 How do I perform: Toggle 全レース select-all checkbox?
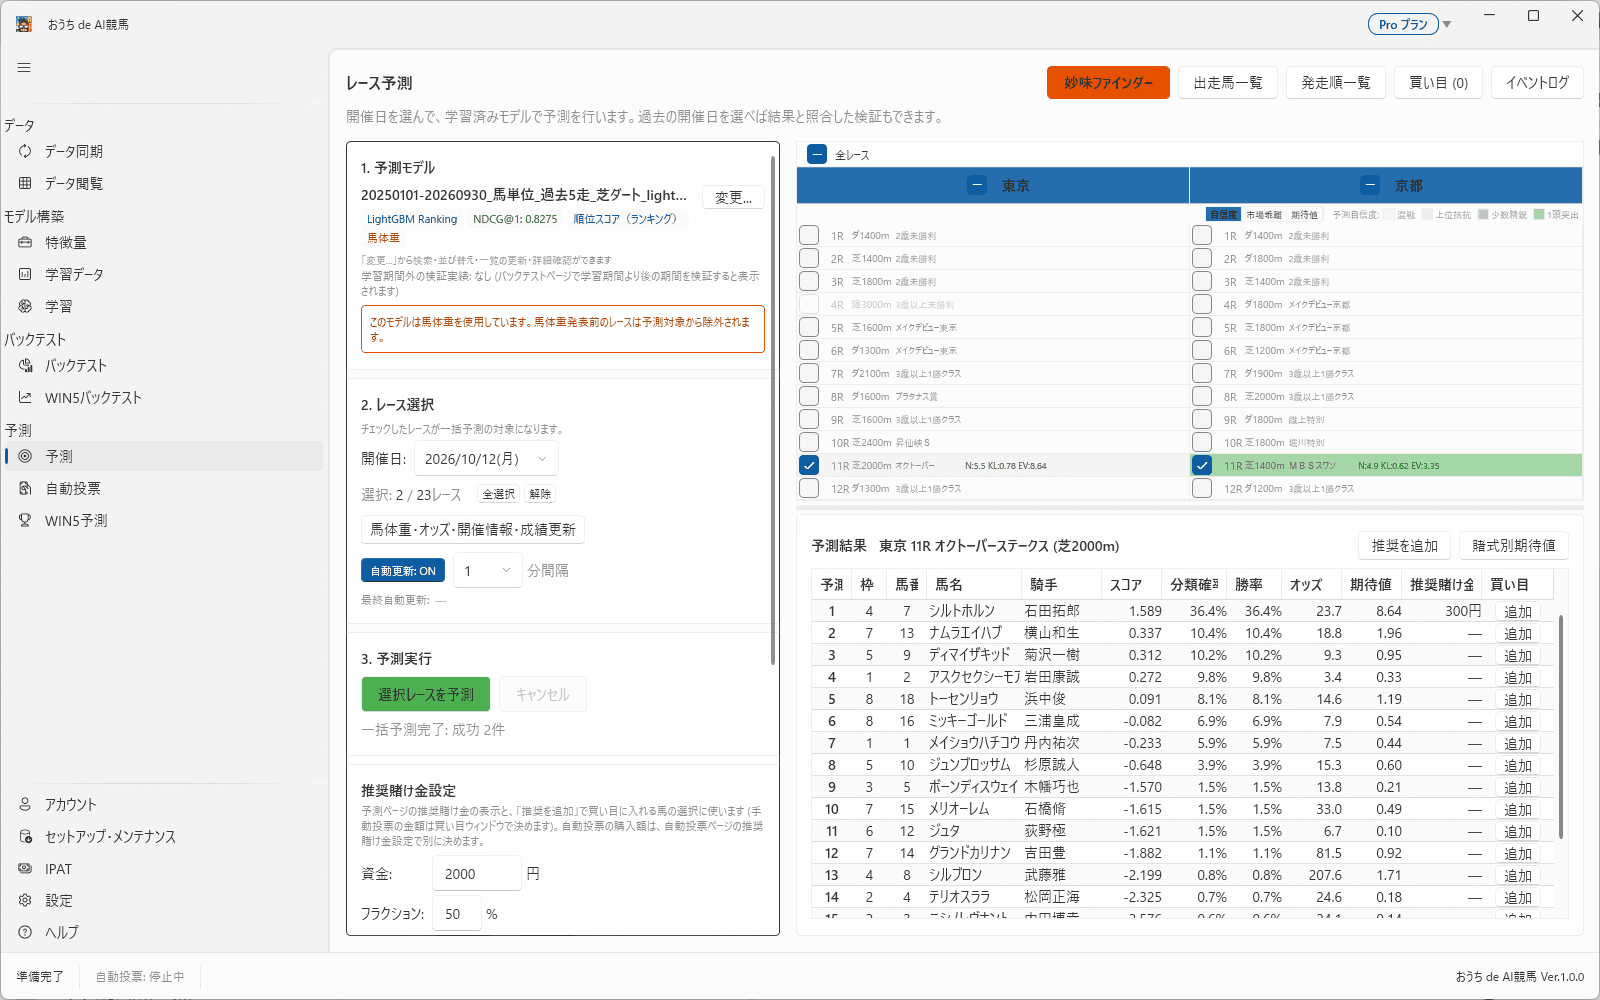tap(817, 155)
